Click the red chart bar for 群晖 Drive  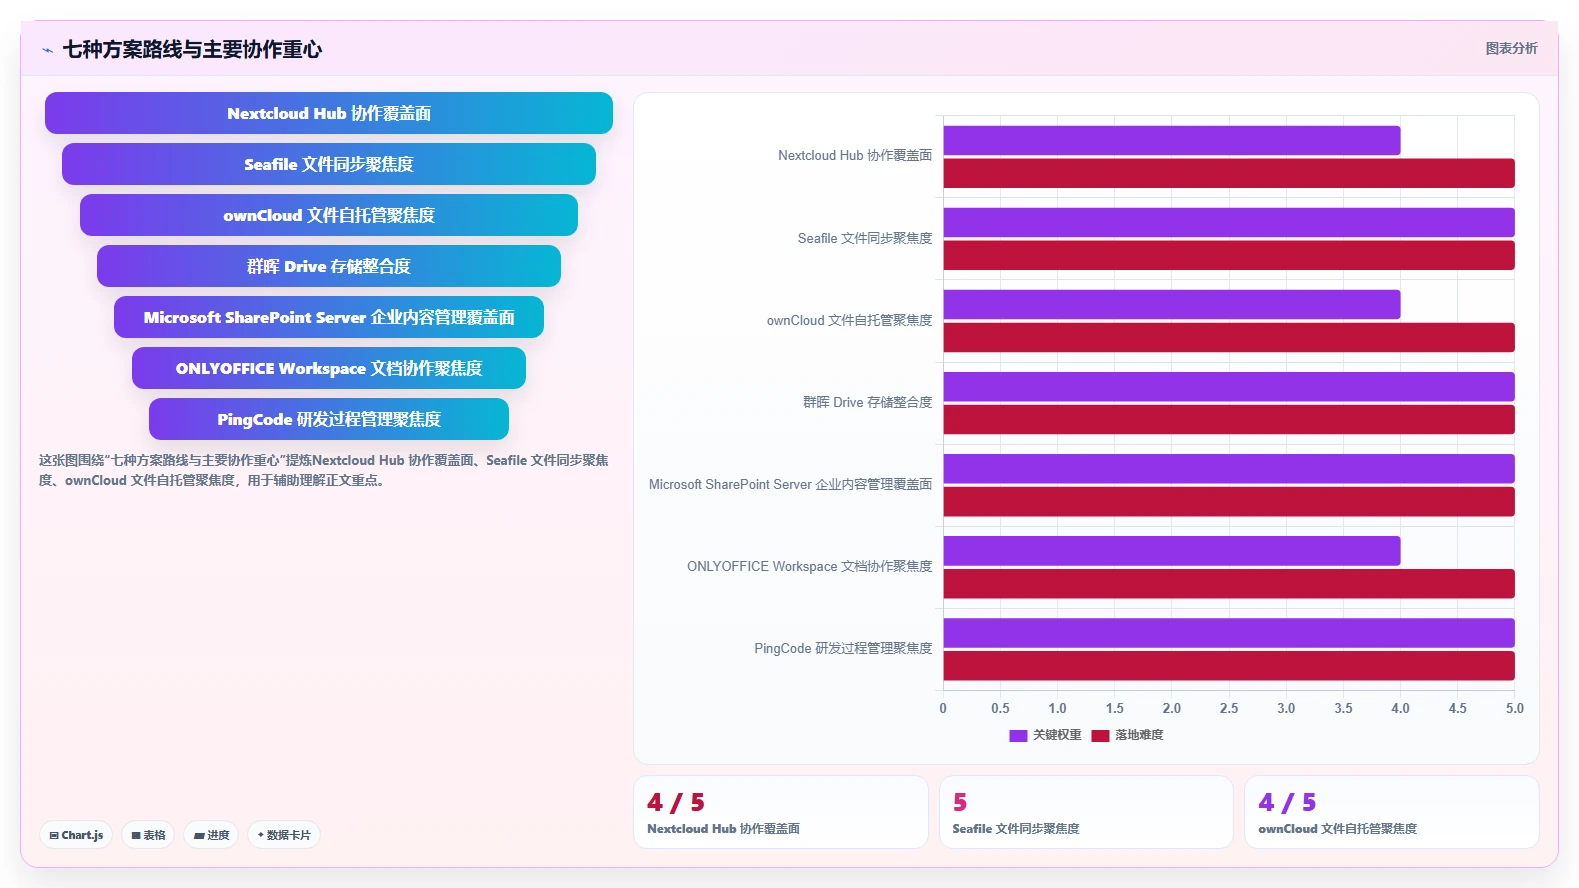1229,419
